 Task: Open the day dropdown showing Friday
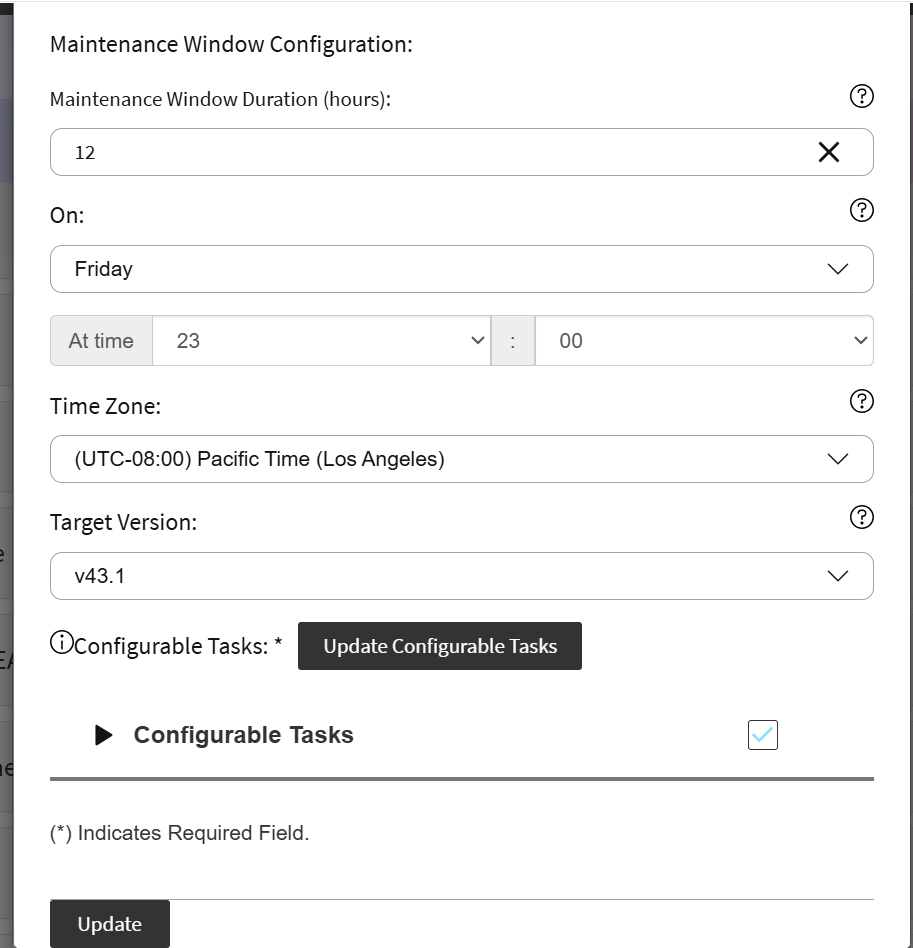coord(461,269)
